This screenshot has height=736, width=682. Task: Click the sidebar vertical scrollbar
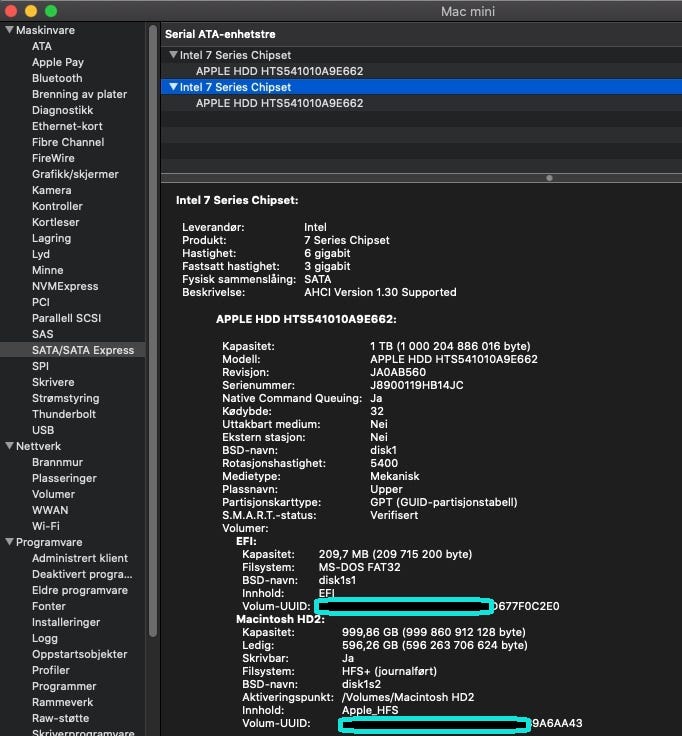(153, 330)
